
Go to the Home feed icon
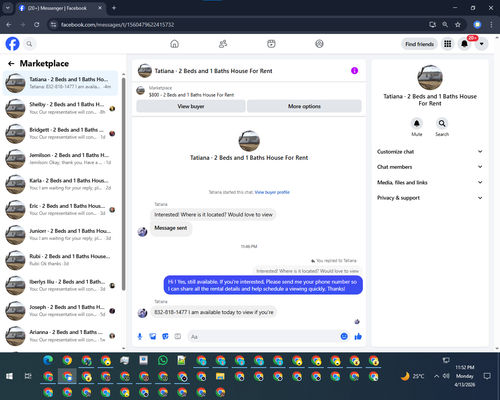(x=174, y=44)
